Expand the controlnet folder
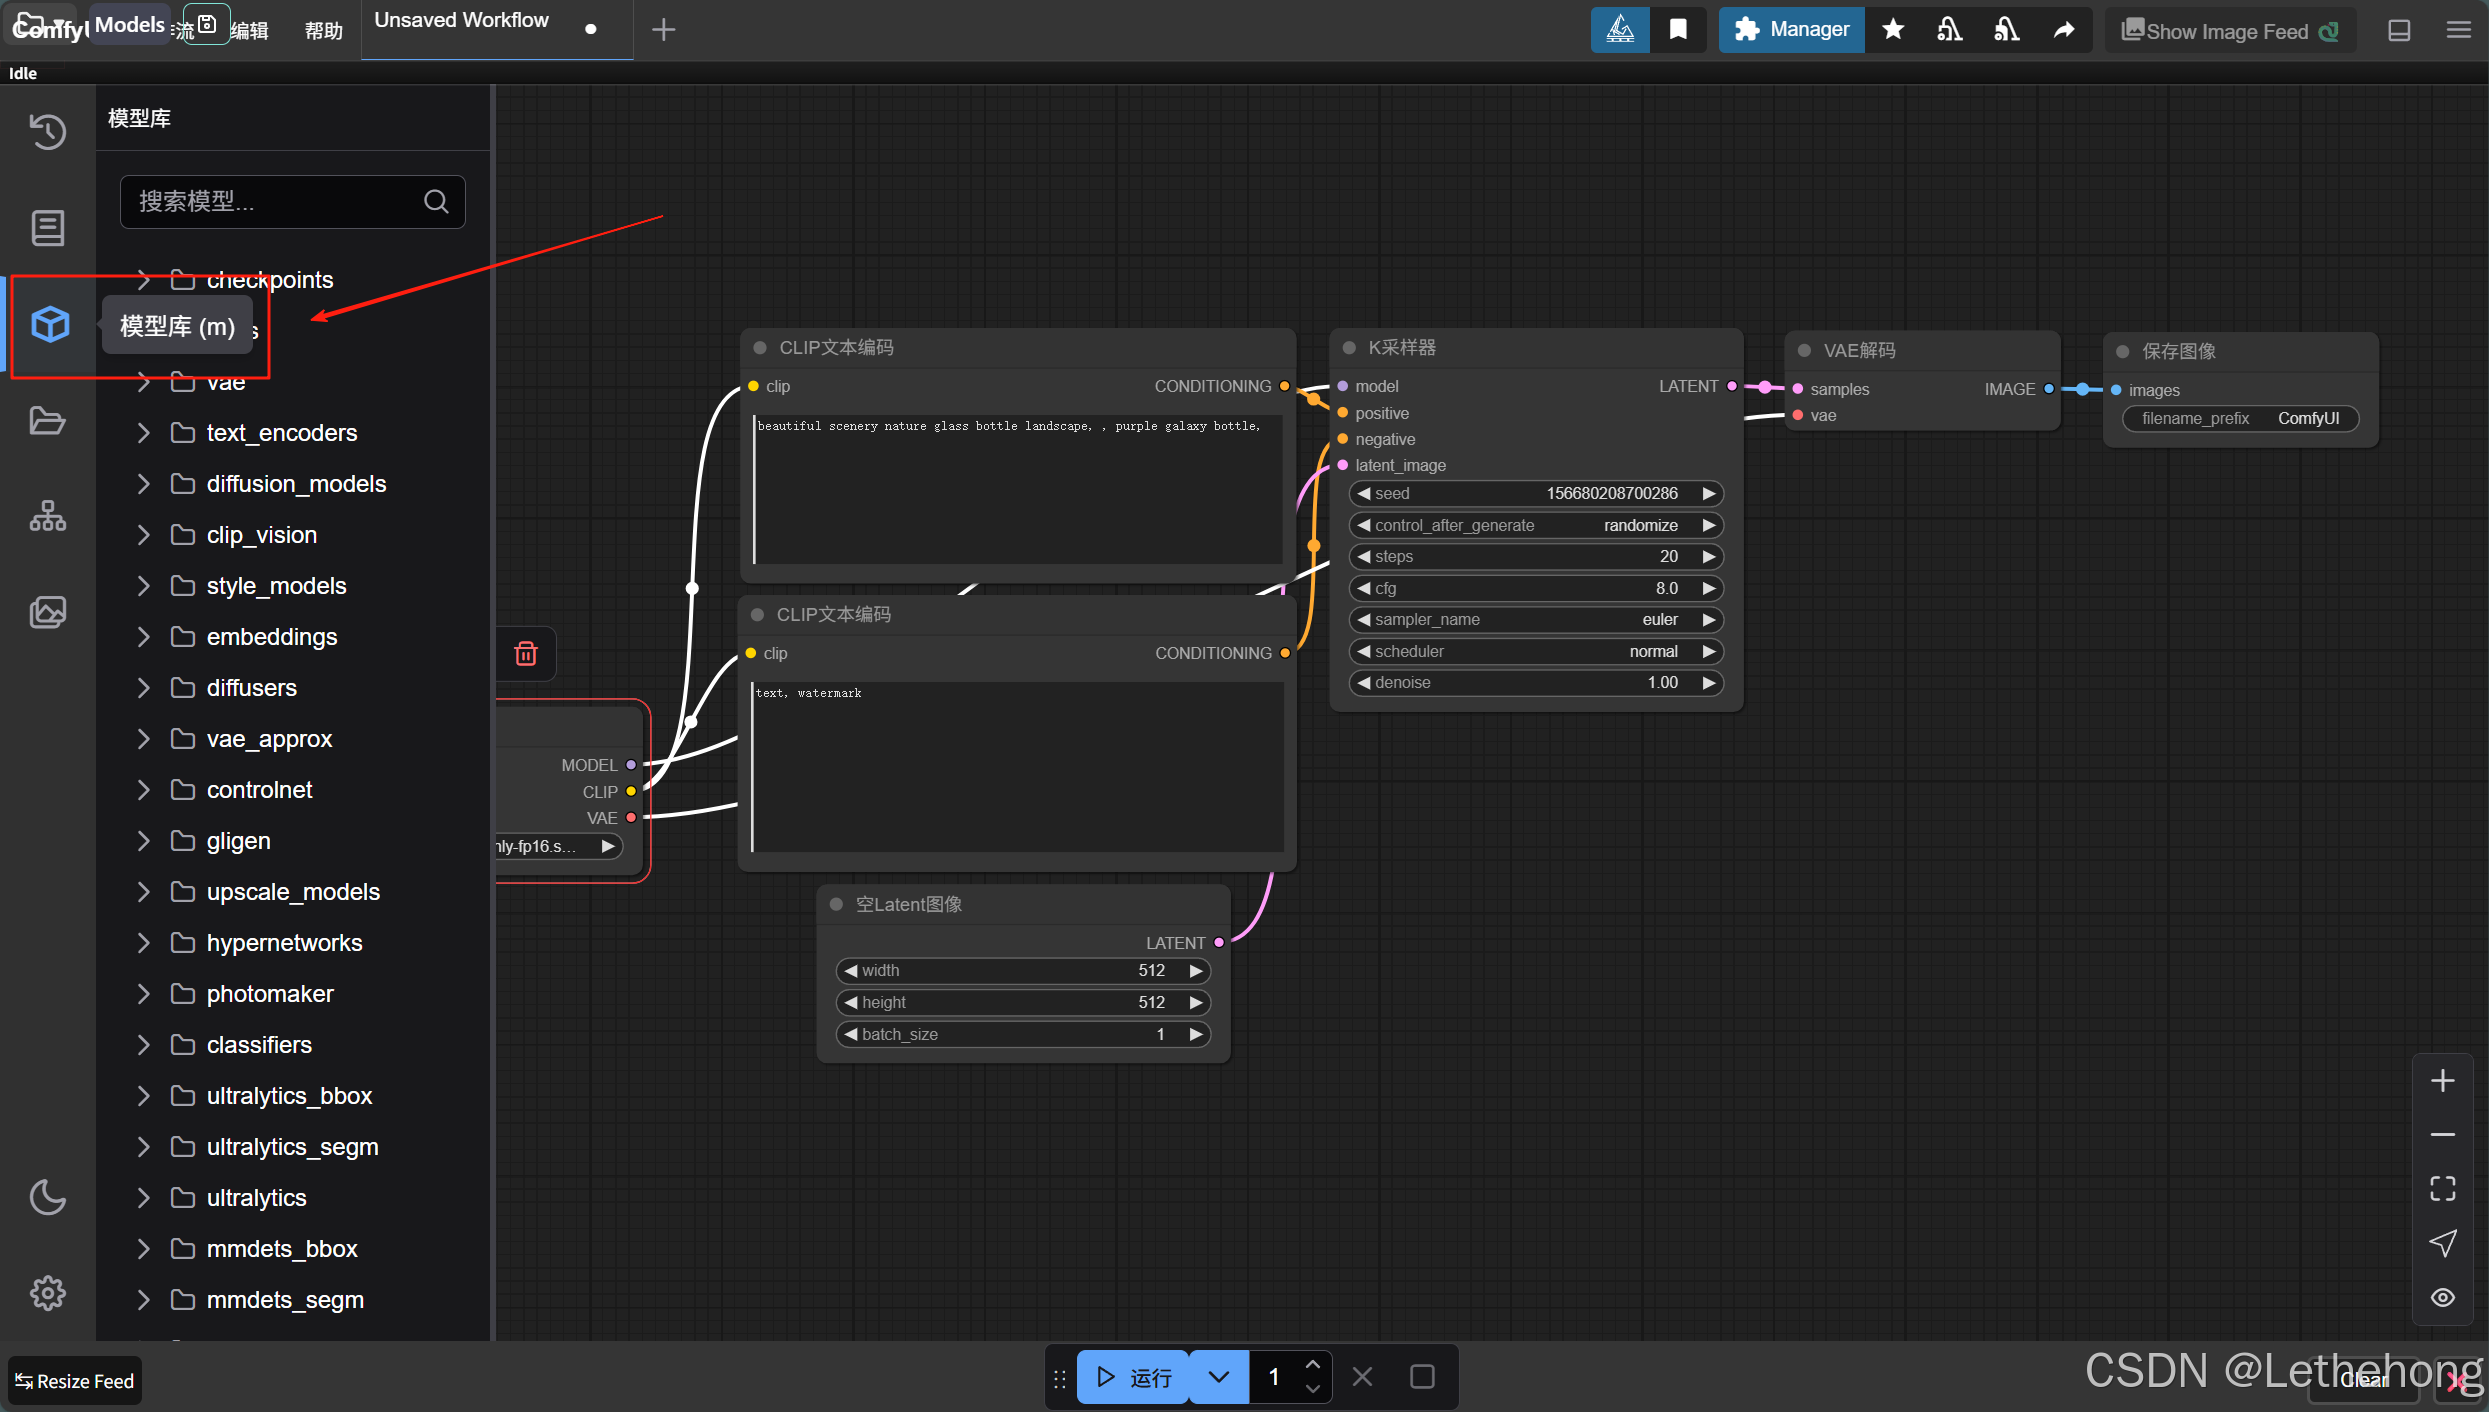2489x1412 pixels. [x=143, y=790]
